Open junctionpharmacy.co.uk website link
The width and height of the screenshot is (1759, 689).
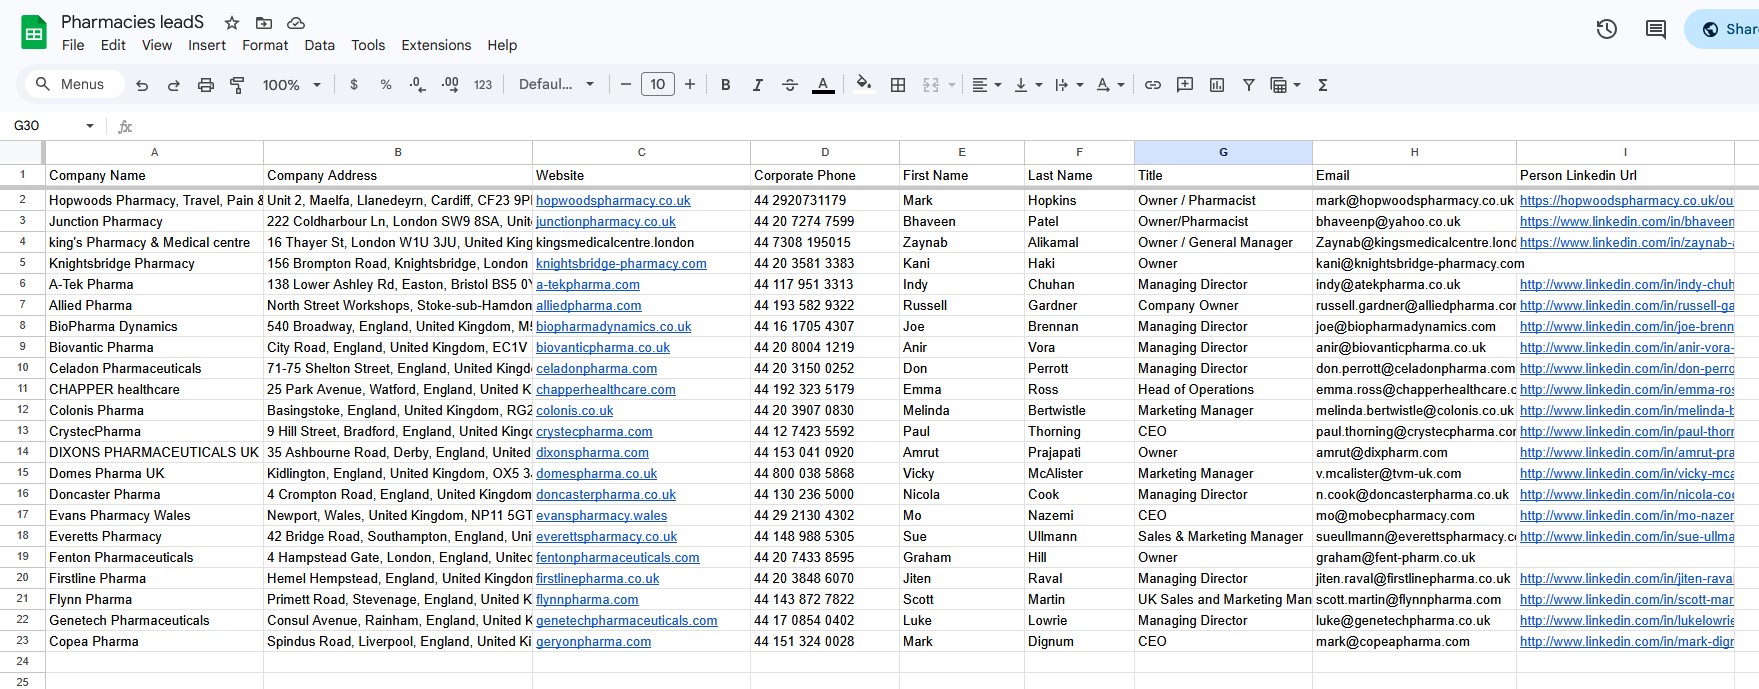pyautogui.click(x=606, y=222)
